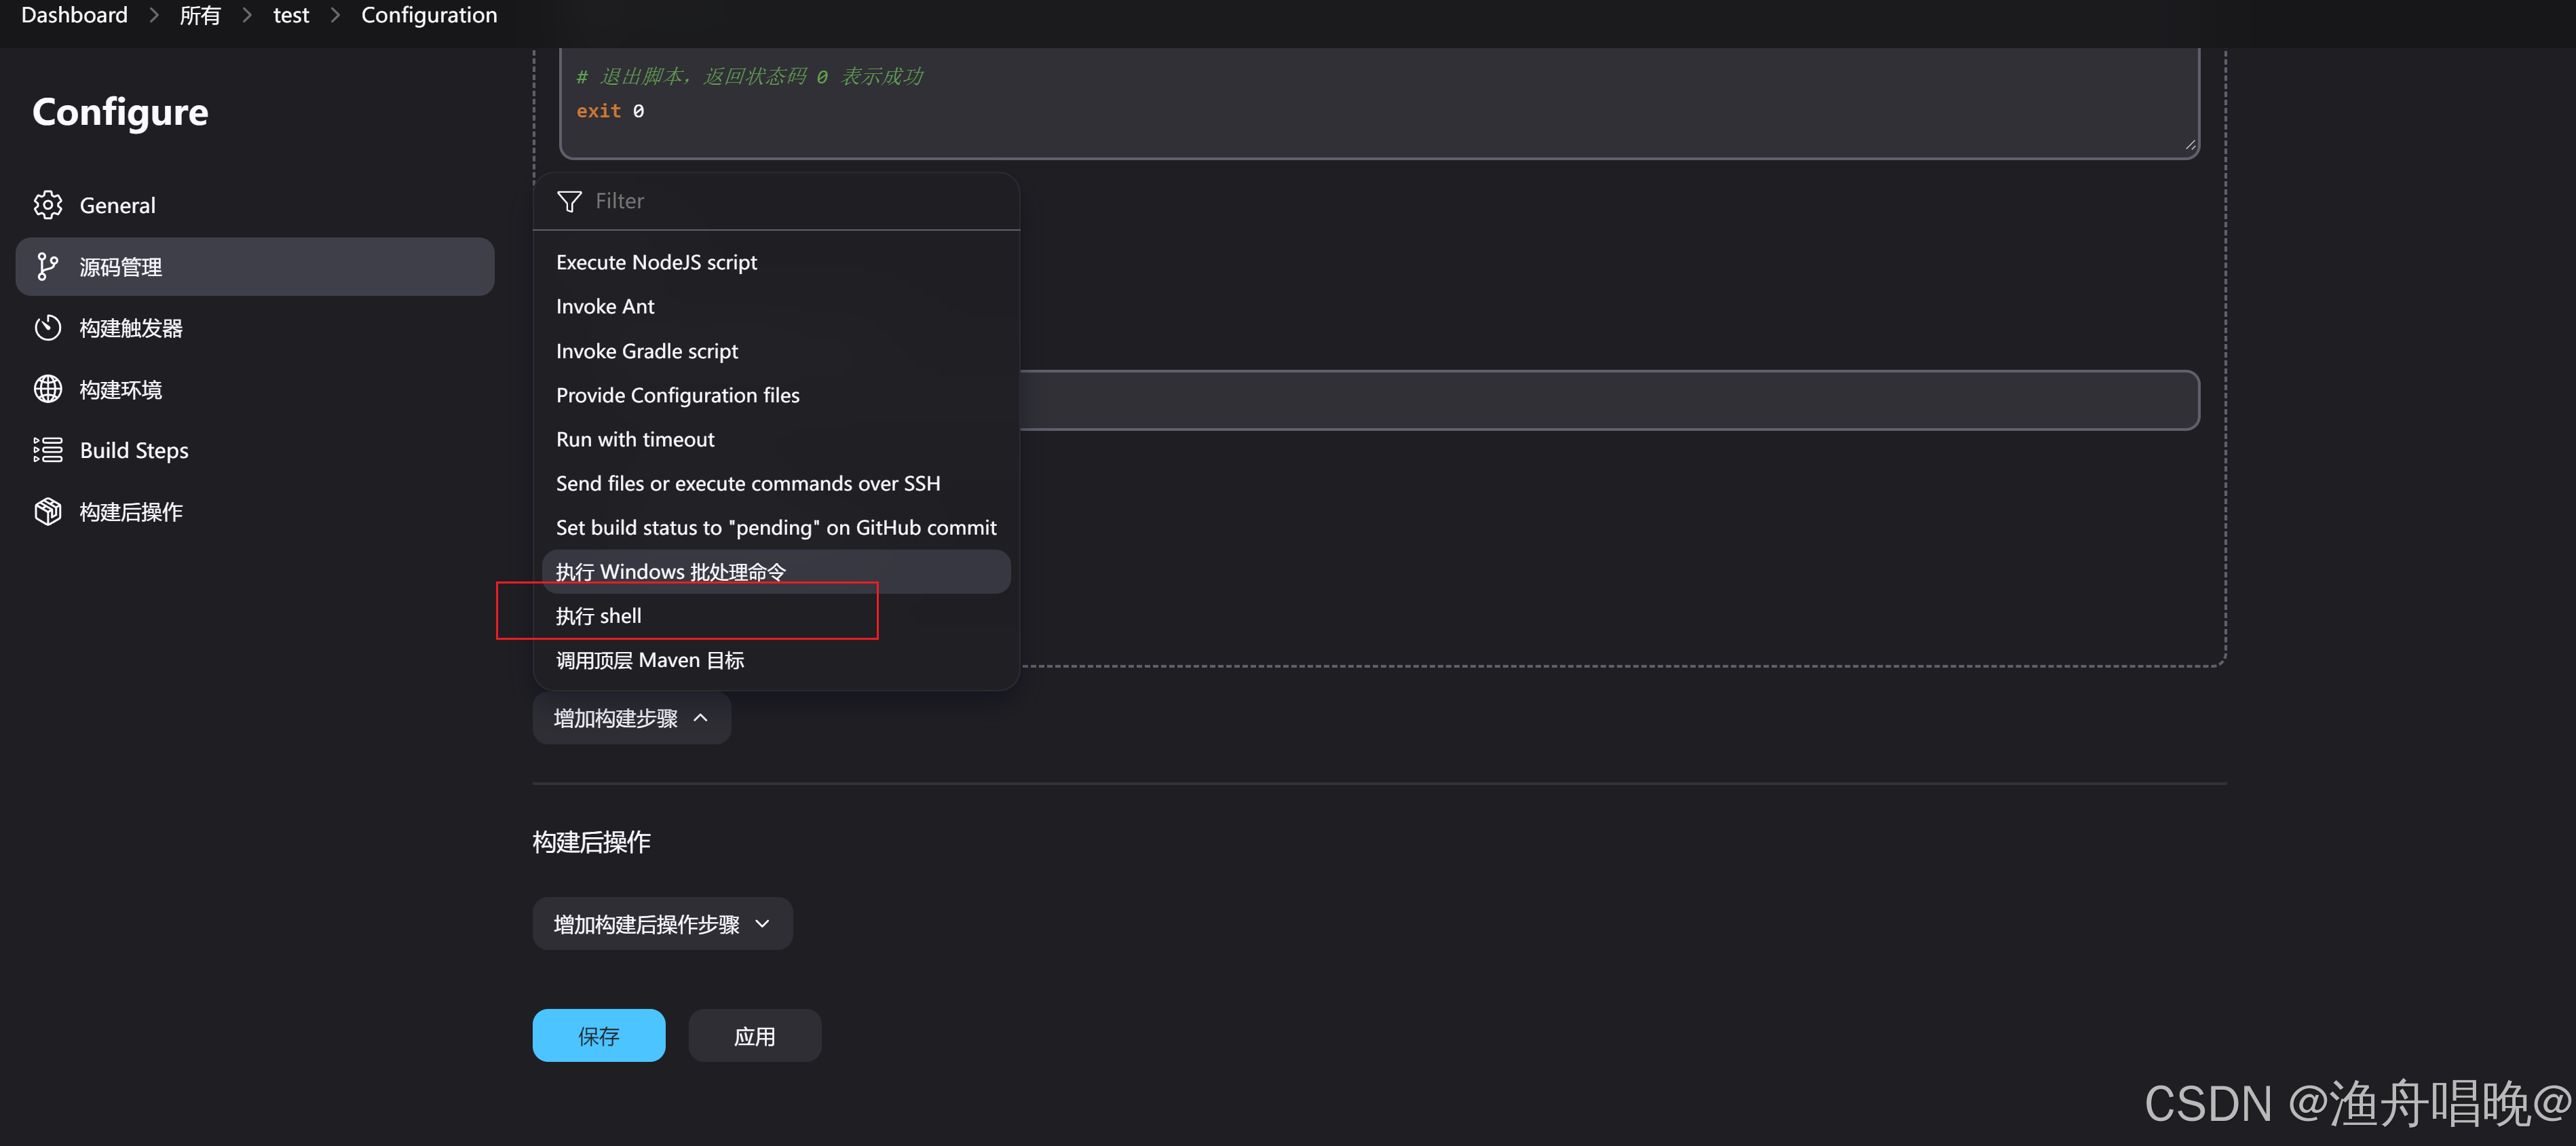Select Run with timeout option
This screenshot has width=2576, height=1146.
(x=776, y=439)
